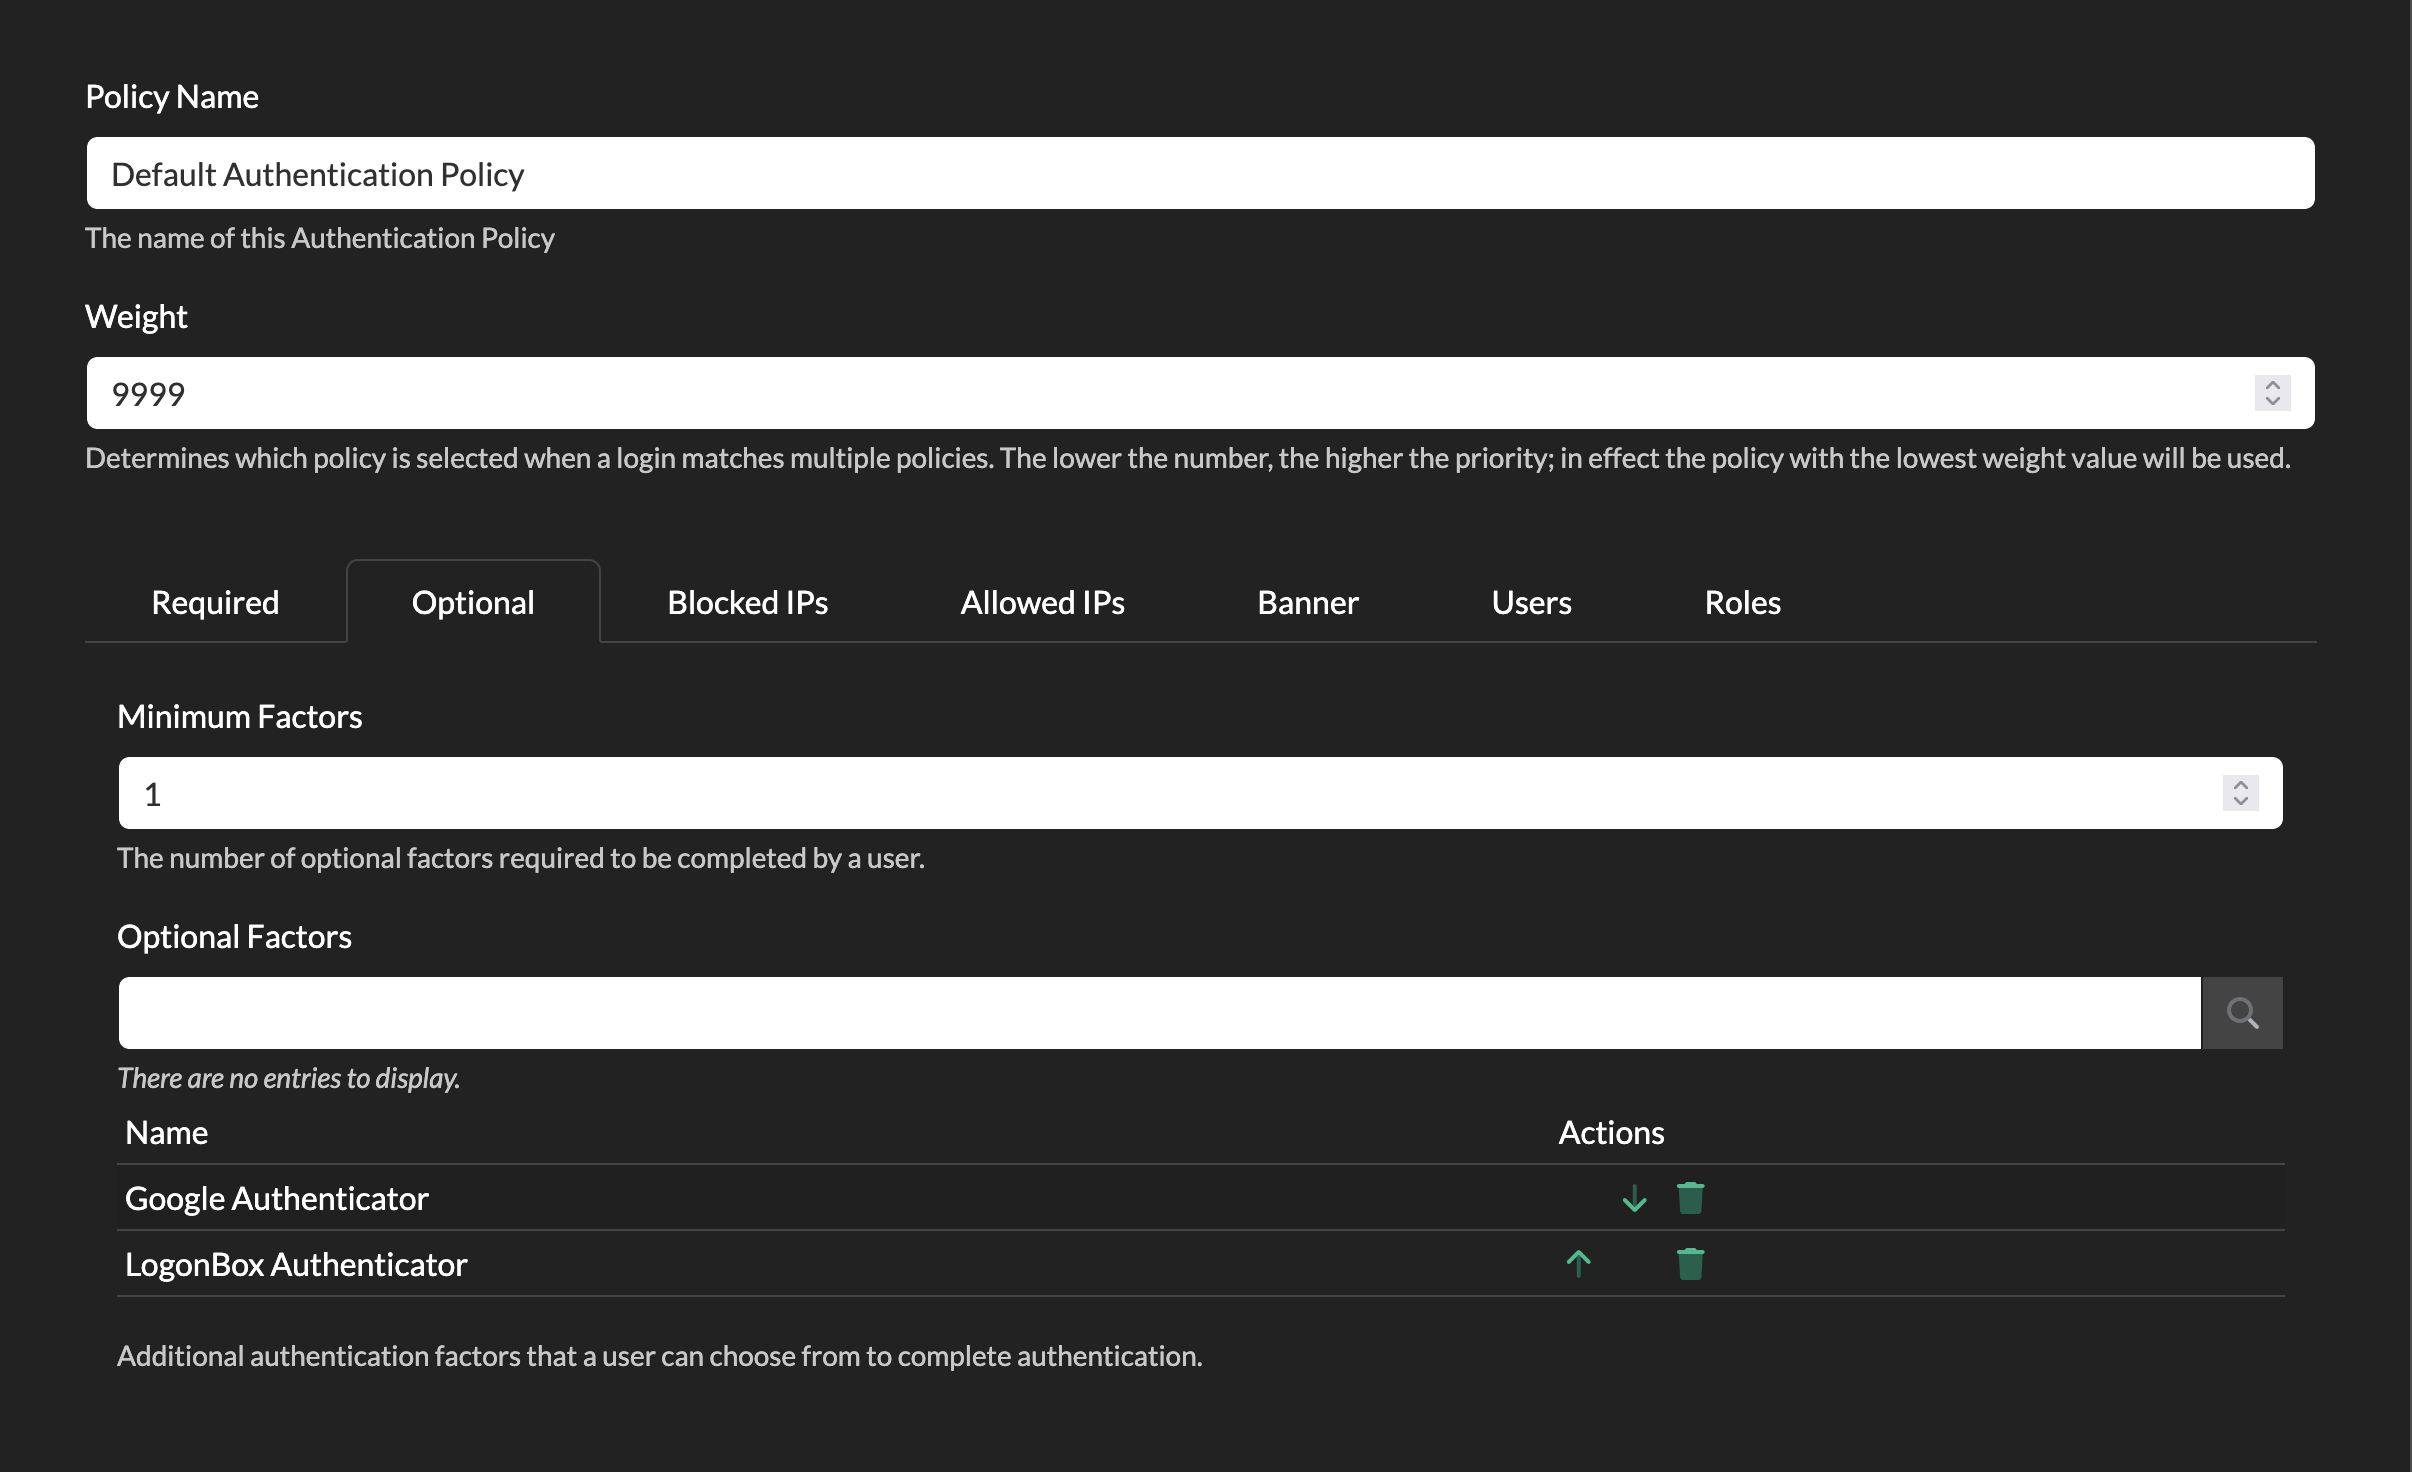
Task: Switch to the Required tab
Action: coord(215,602)
